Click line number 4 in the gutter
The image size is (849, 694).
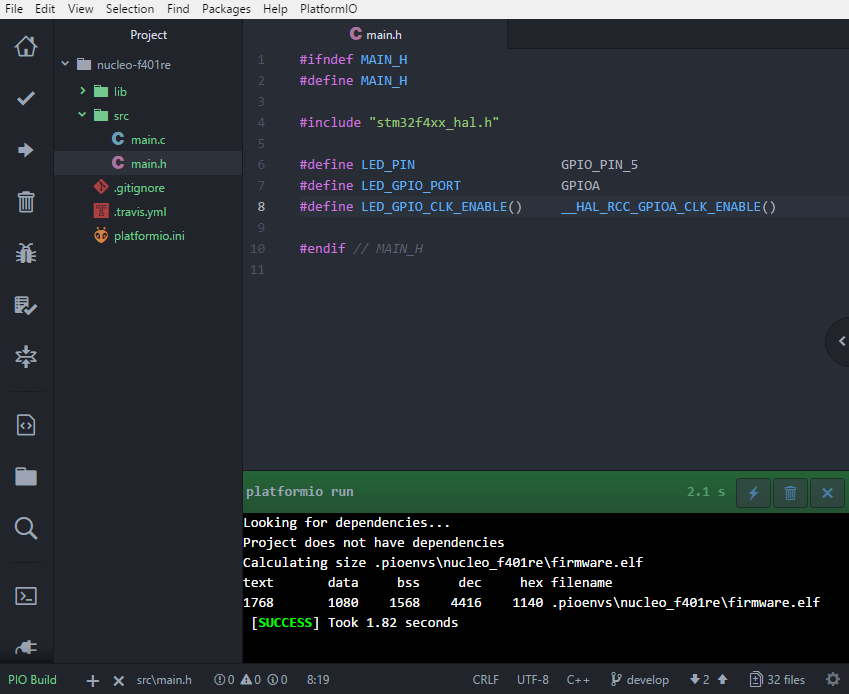[261, 122]
